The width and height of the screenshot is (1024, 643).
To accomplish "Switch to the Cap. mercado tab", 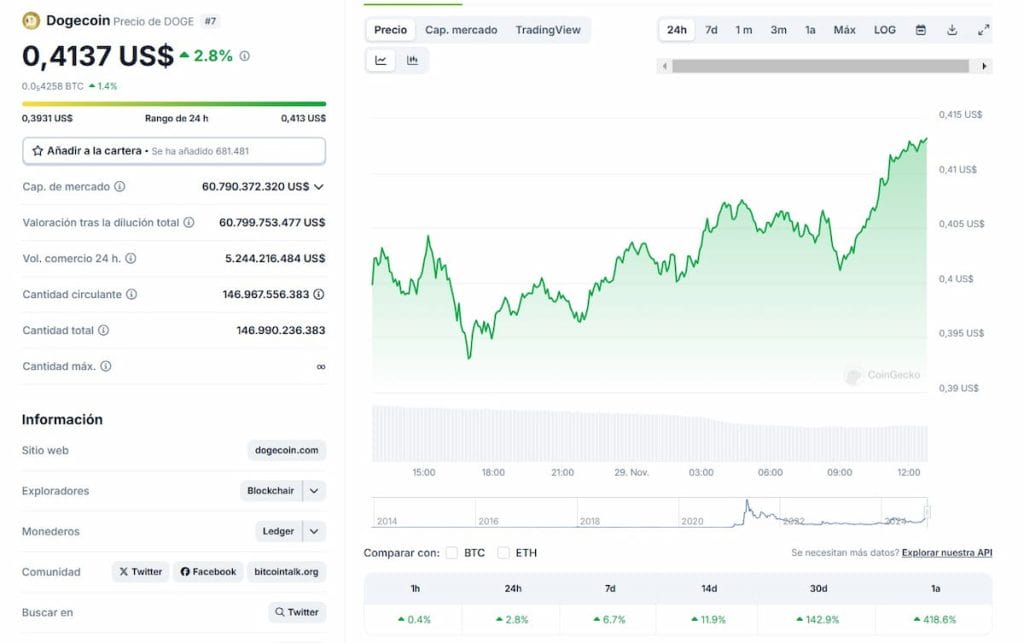I will [x=461, y=30].
